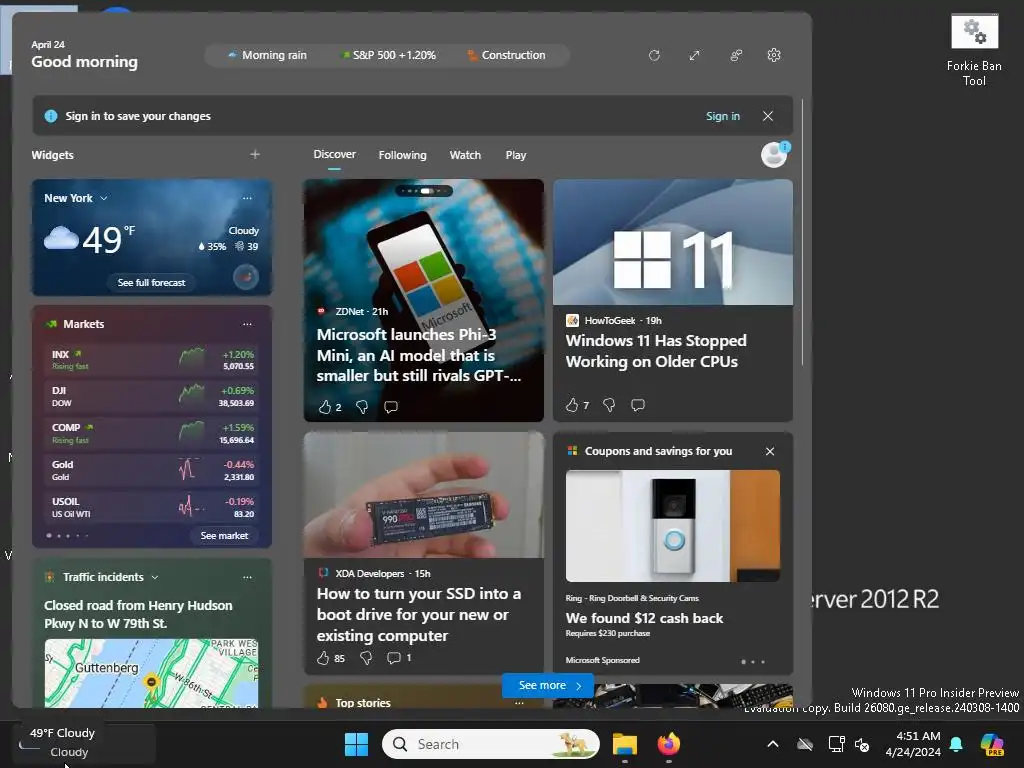The image size is (1024, 768).
Task: Open the account and share icon beside the settings gear
Action: tap(735, 56)
